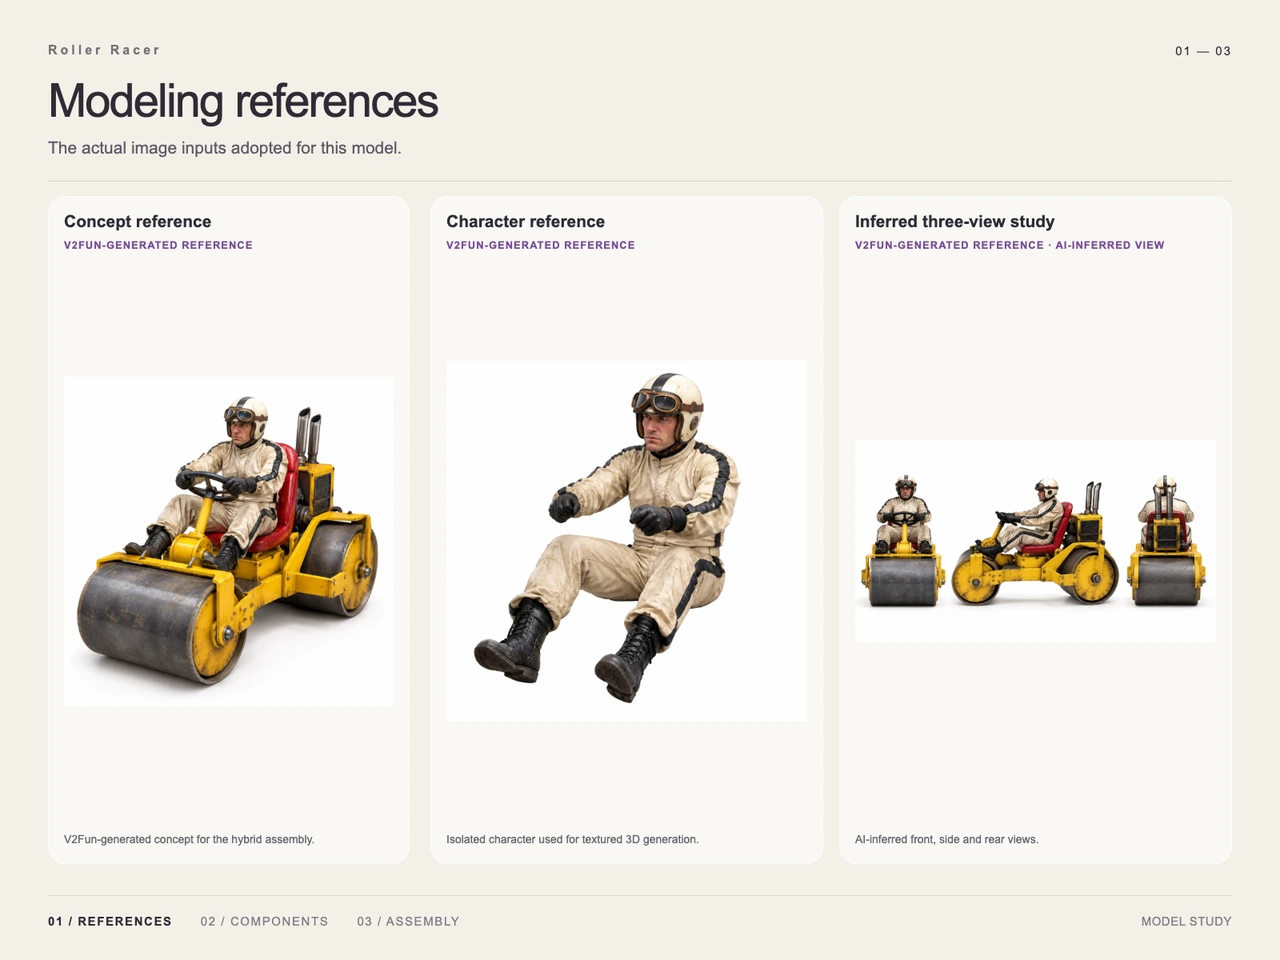Click the 'Roller Racer' project label
Image resolution: width=1280 pixels, height=960 pixels.
pos(104,50)
